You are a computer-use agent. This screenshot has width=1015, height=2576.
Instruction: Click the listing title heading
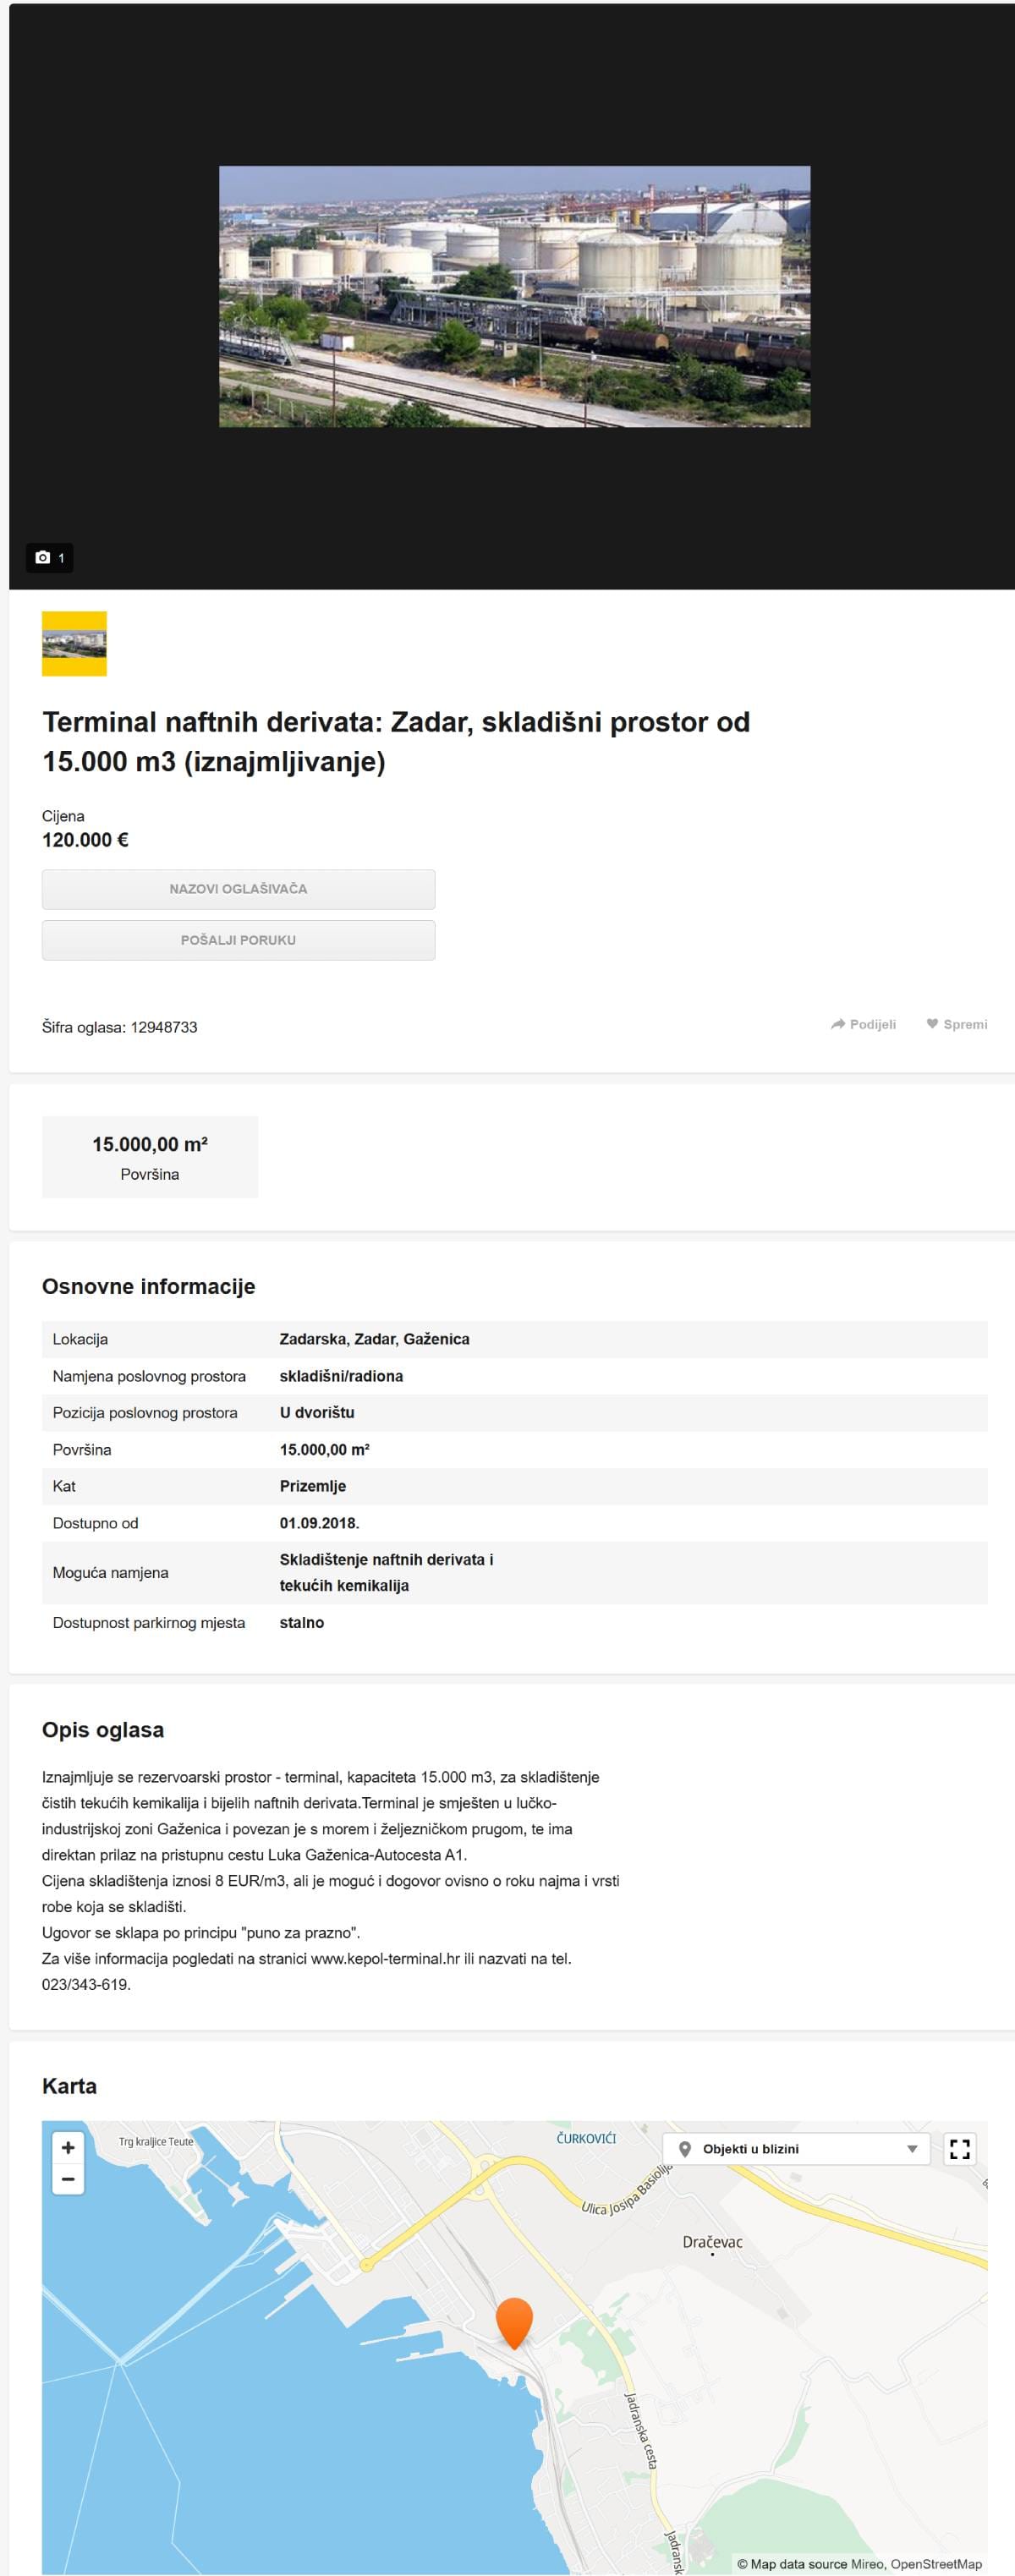pos(396,741)
